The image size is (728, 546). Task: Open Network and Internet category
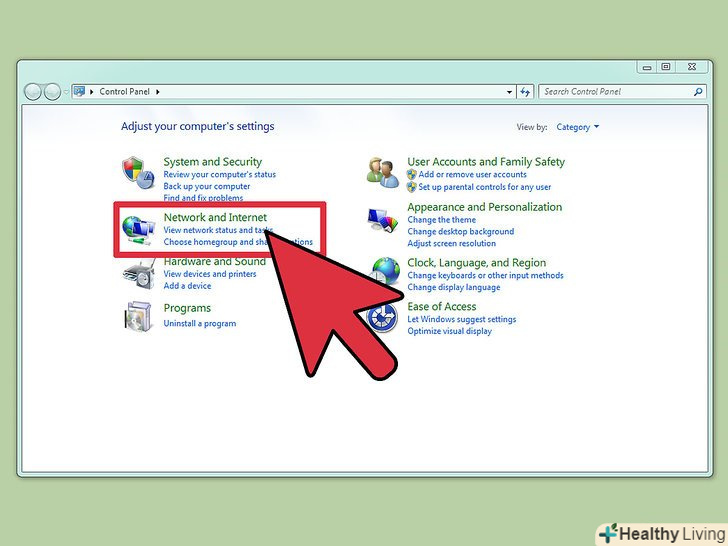[215, 217]
